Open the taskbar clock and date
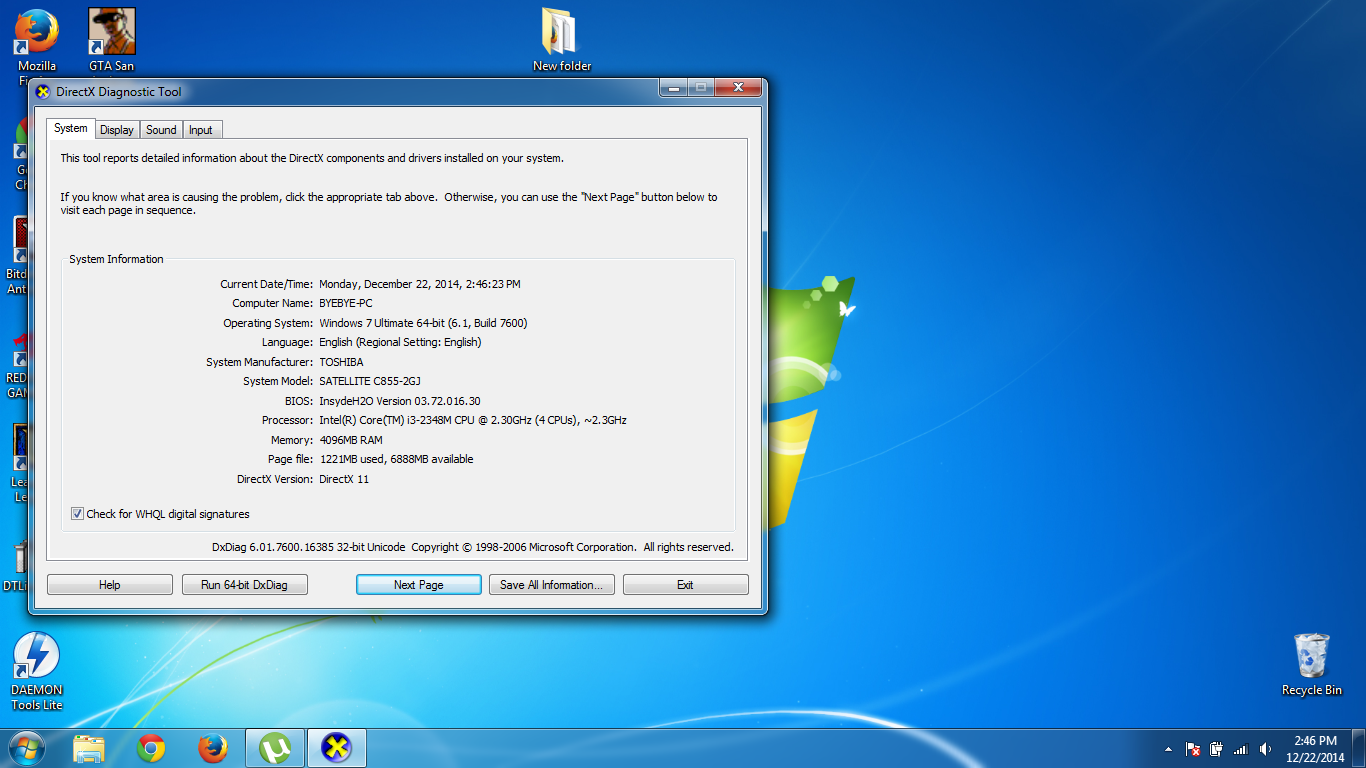 tap(1314, 749)
